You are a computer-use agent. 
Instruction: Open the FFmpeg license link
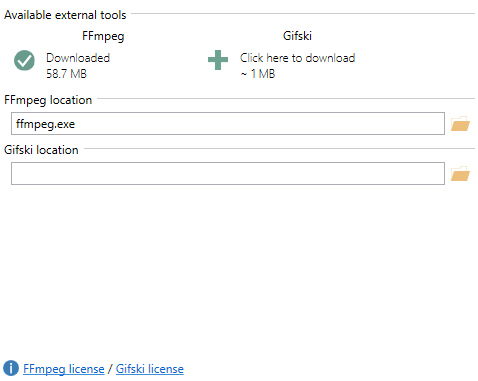coord(64,369)
